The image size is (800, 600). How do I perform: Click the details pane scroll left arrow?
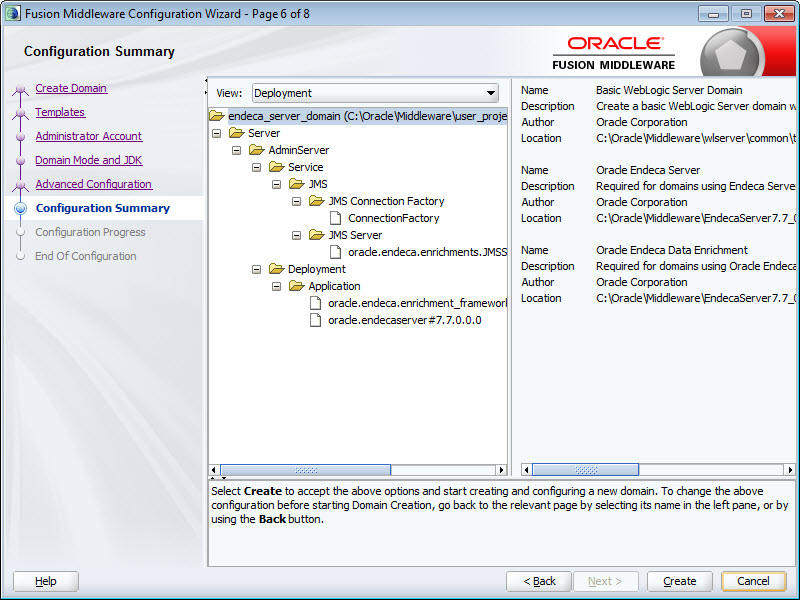coord(526,470)
